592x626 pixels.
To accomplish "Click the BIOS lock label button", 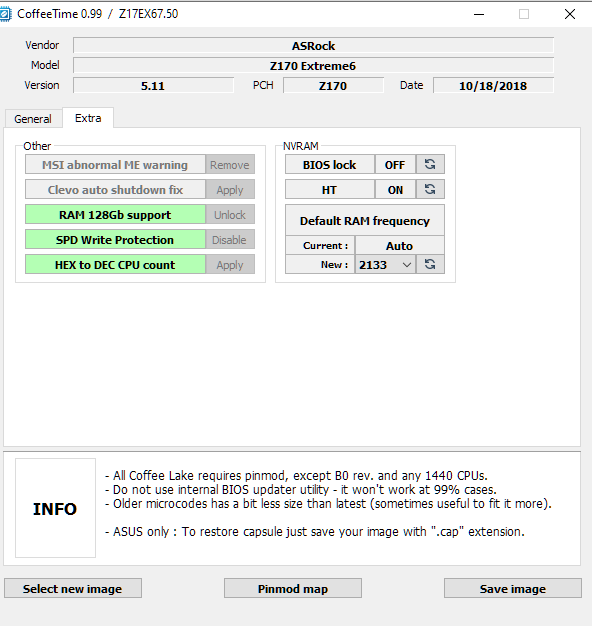I will coord(330,164).
